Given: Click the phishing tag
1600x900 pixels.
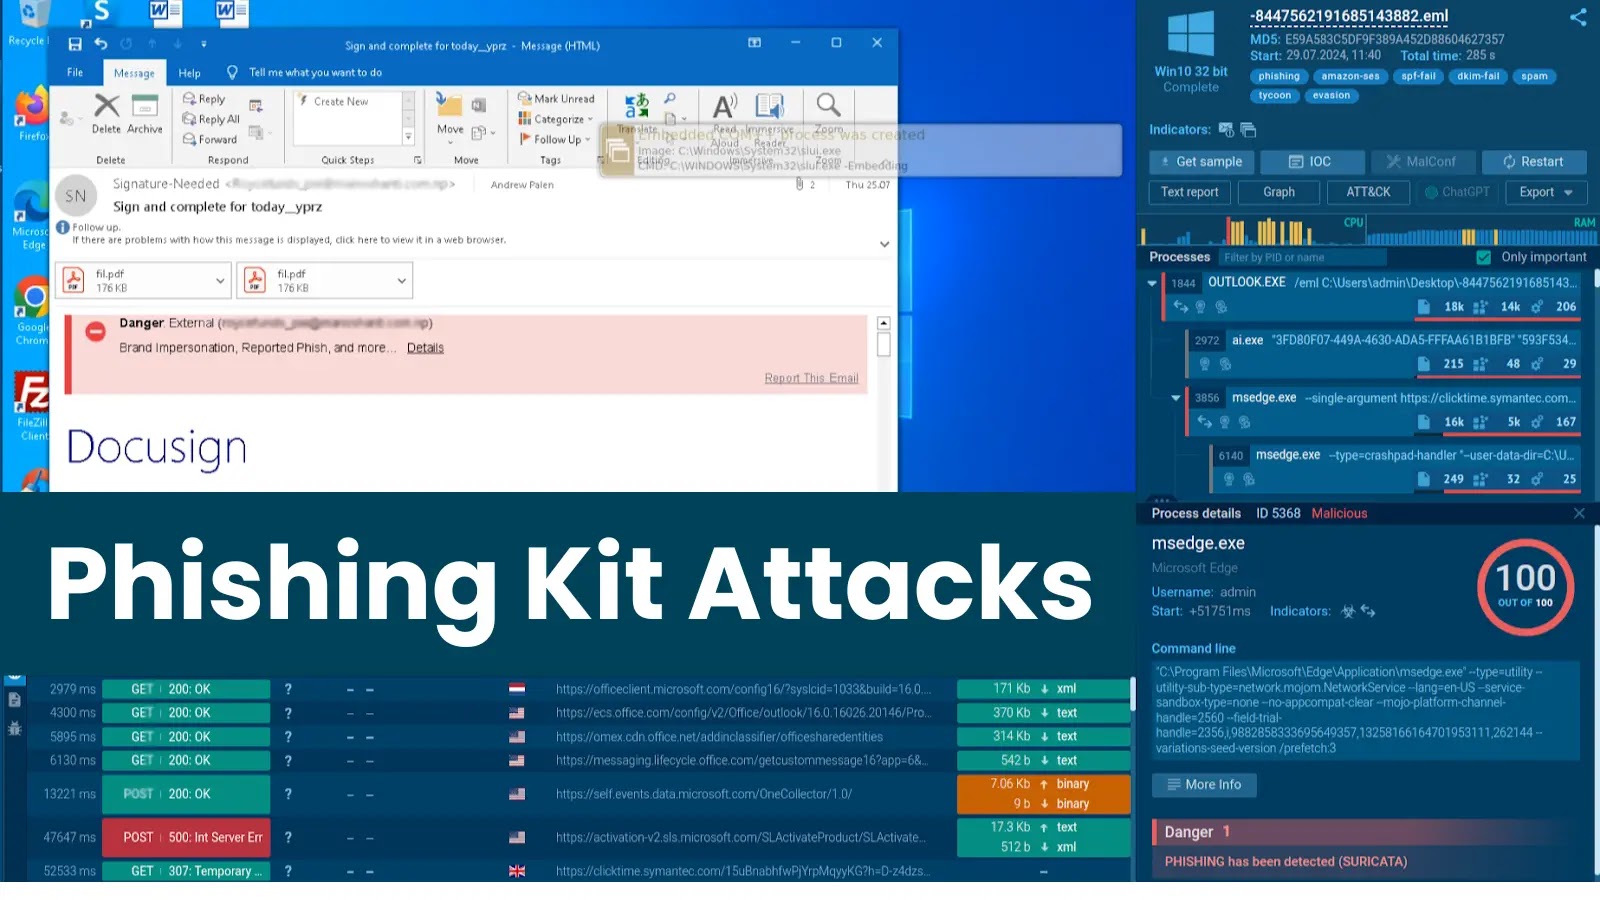Looking at the screenshot, I should coord(1279,77).
